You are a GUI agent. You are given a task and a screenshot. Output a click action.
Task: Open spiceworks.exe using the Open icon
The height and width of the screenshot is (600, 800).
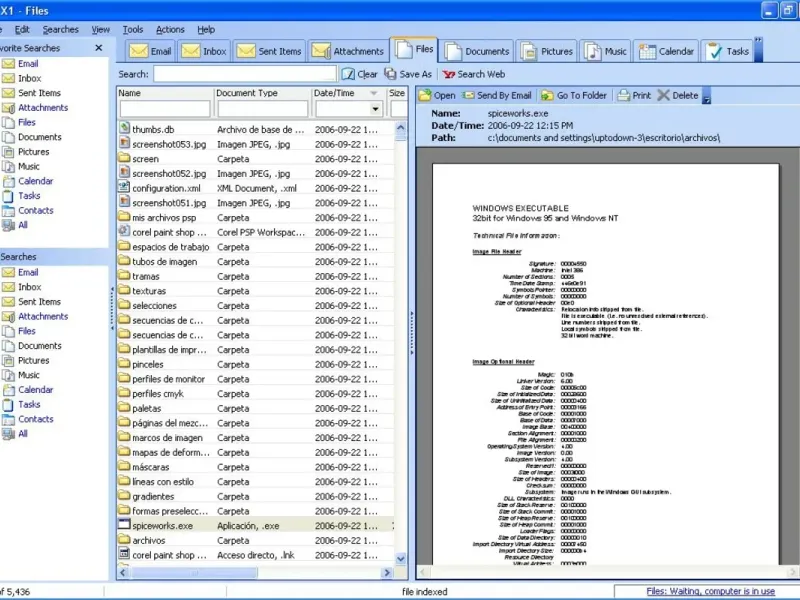(425, 95)
